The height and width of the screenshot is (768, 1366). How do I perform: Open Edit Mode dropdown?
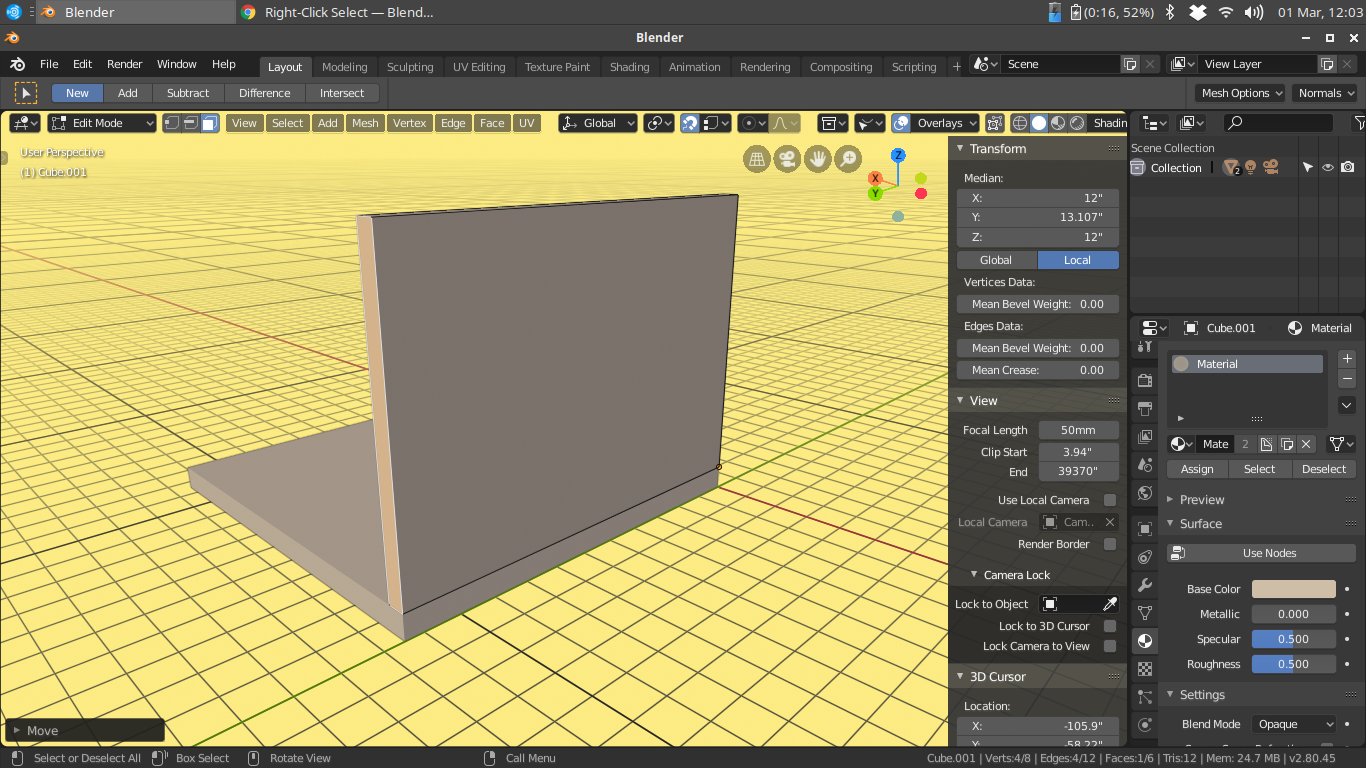pos(102,123)
